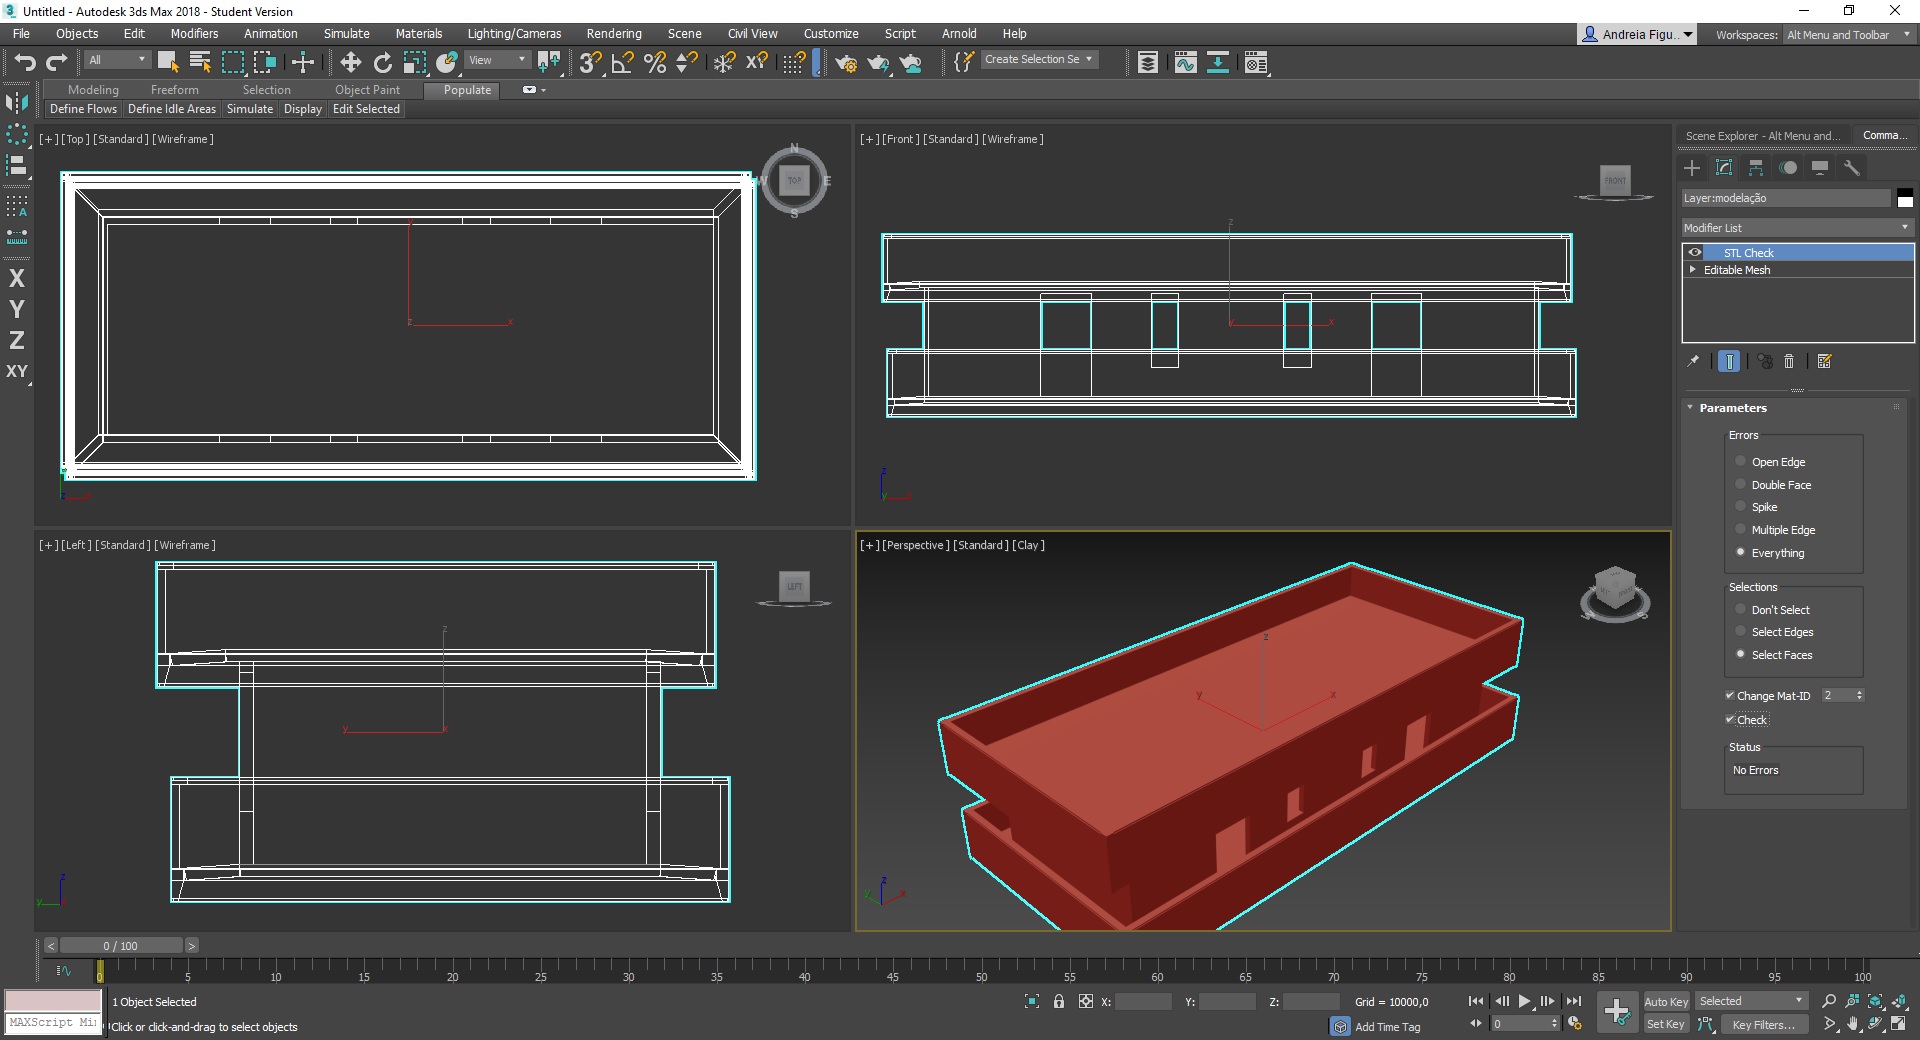Open the selection filter All dropdown
1920x1040 pixels.
[x=117, y=60]
